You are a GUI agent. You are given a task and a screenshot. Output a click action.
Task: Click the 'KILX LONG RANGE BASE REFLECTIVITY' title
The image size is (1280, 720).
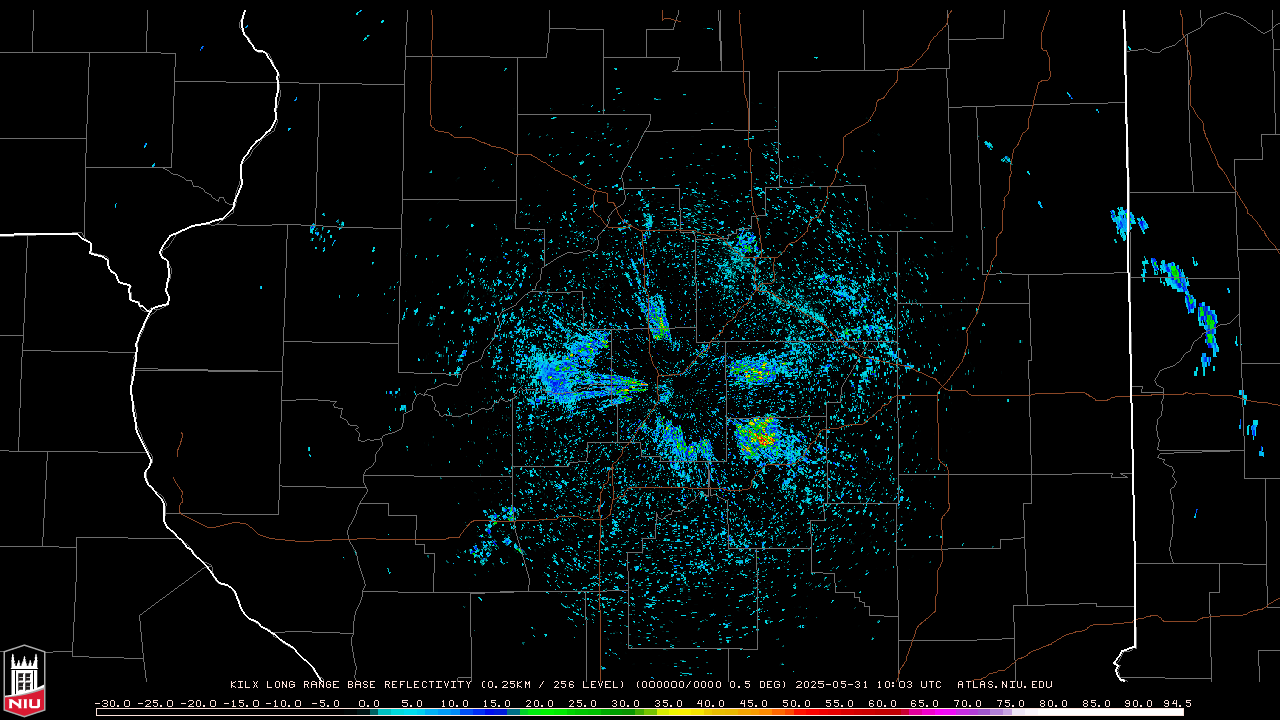click(350, 685)
